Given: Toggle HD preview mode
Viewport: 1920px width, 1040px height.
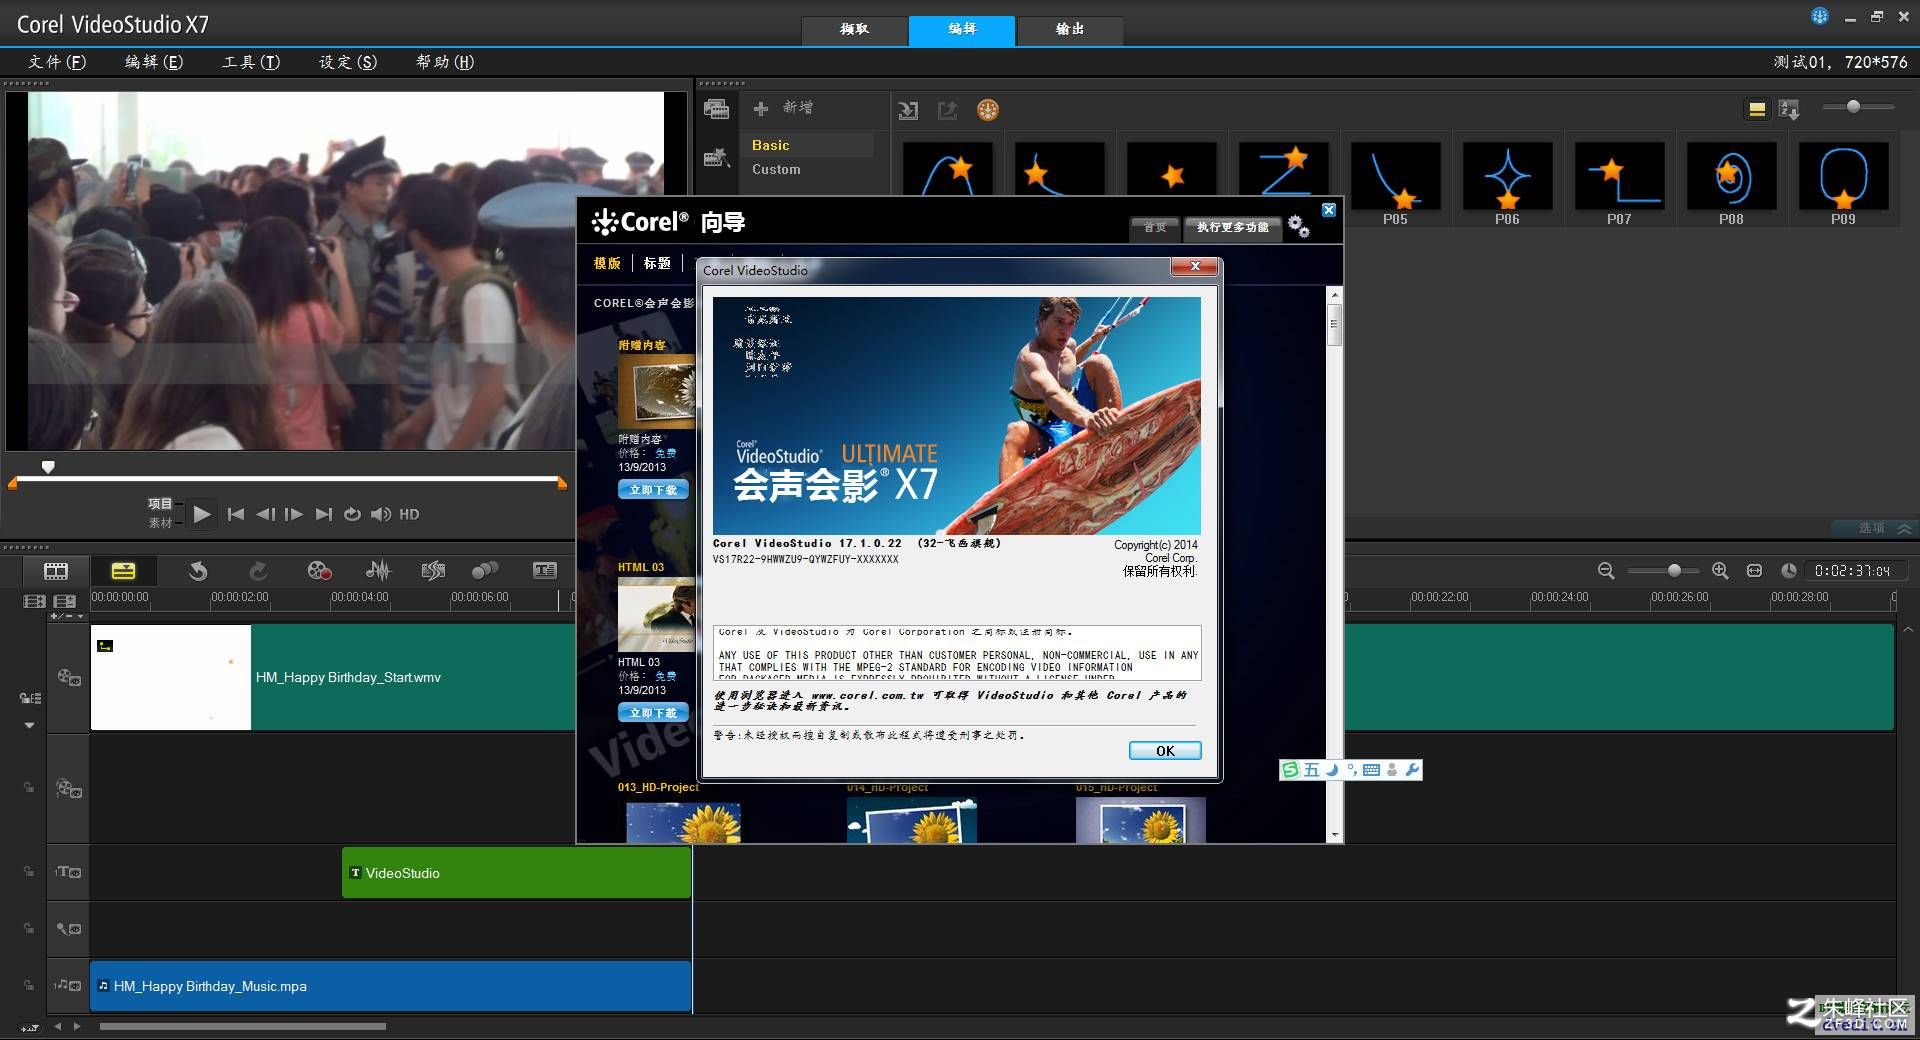Looking at the screenshot, I should click(409, 514).
